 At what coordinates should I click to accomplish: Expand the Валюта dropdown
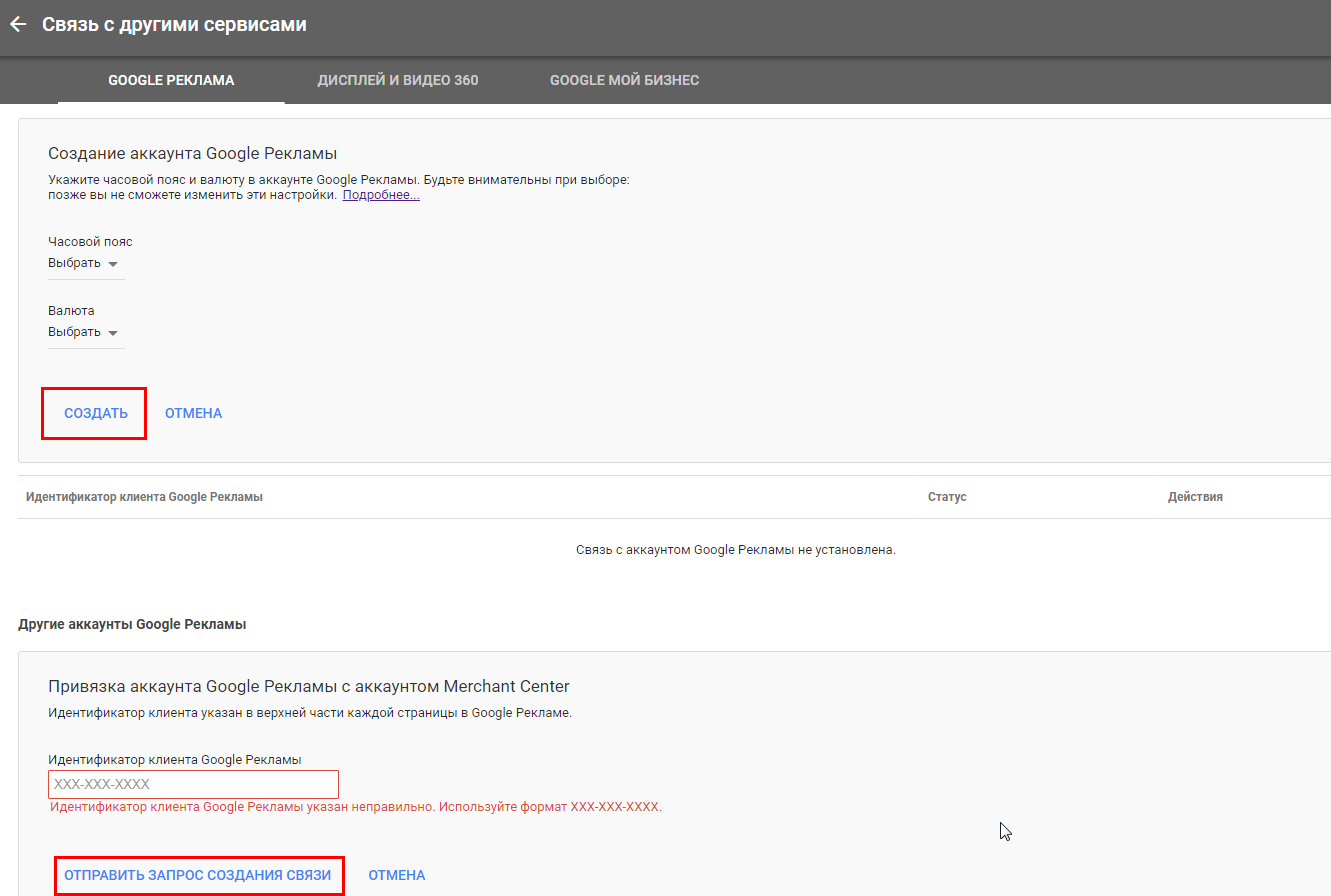(x=86, y=333)
